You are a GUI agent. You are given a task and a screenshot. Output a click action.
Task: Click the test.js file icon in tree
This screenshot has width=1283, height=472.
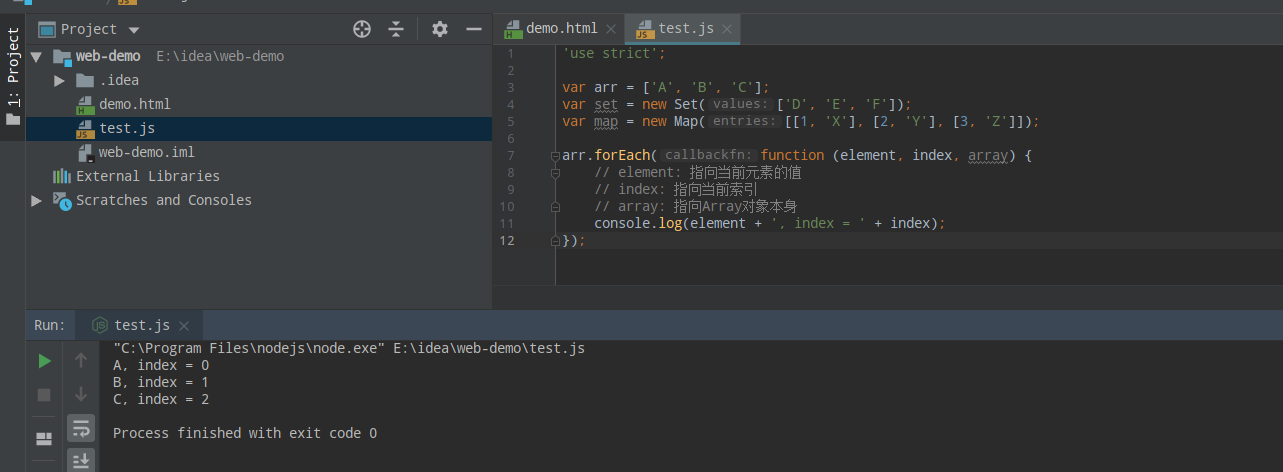click(x=85, y=128)
